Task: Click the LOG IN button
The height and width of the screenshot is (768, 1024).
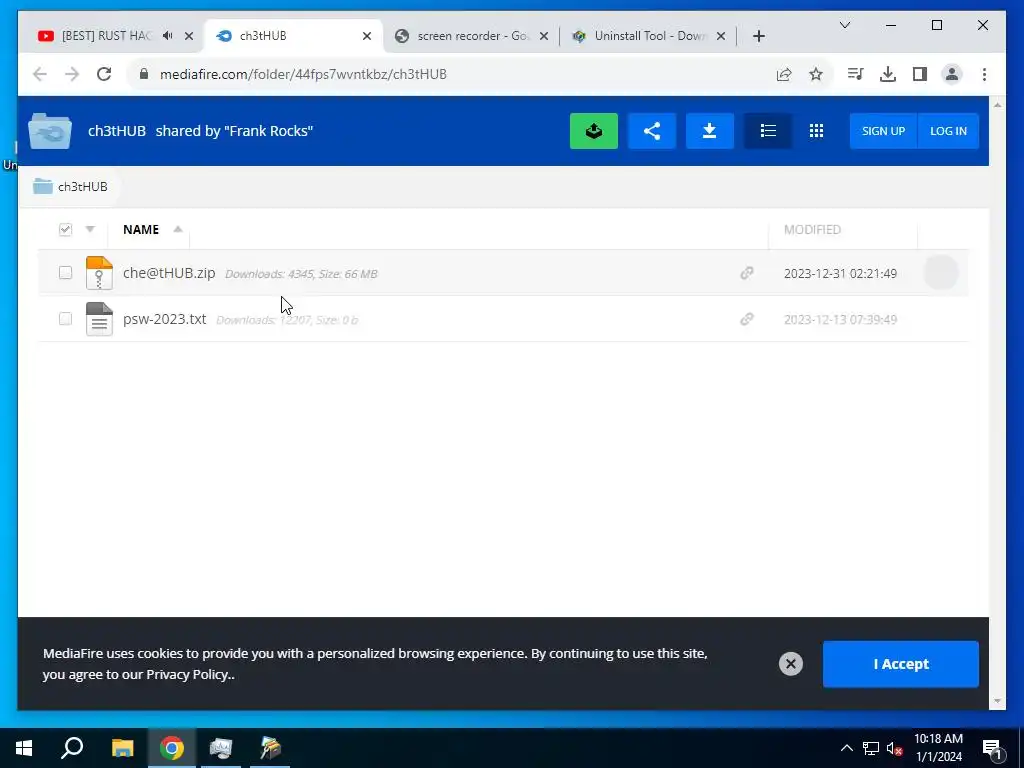Action: (x=948, y=131)
